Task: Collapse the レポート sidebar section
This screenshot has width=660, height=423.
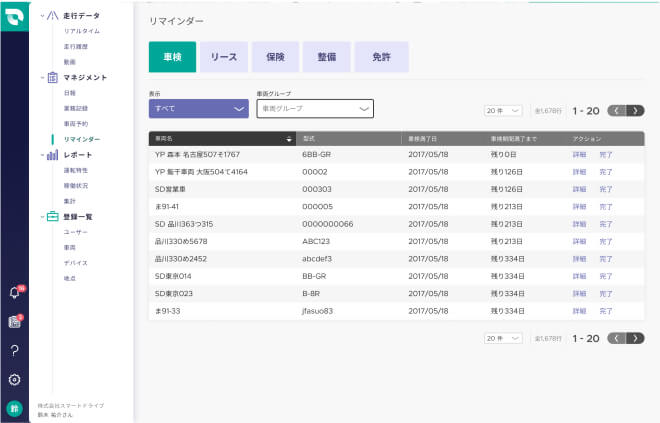Action: 41,155
